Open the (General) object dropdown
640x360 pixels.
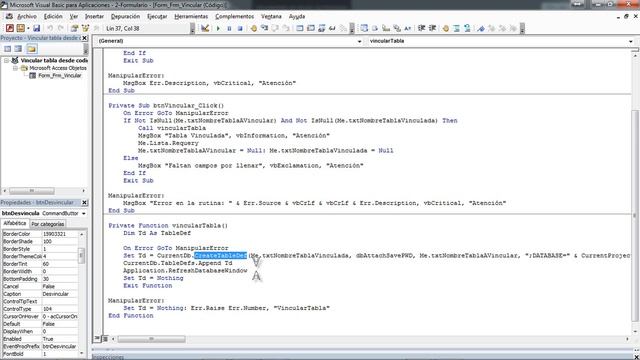click(x=359, y=41)
